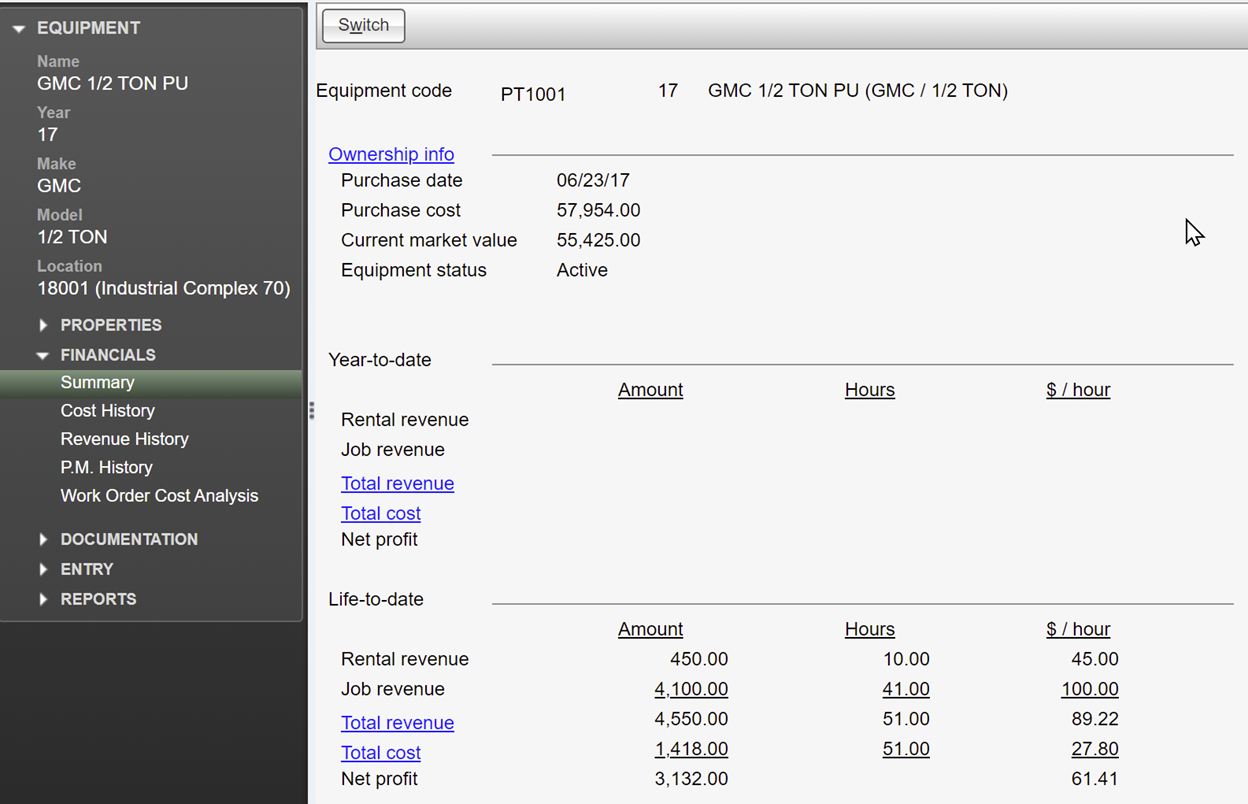The width and height of the screenshot is (1248, 804).
Task: Select Summary under Financials
Action: pos(151,382)
